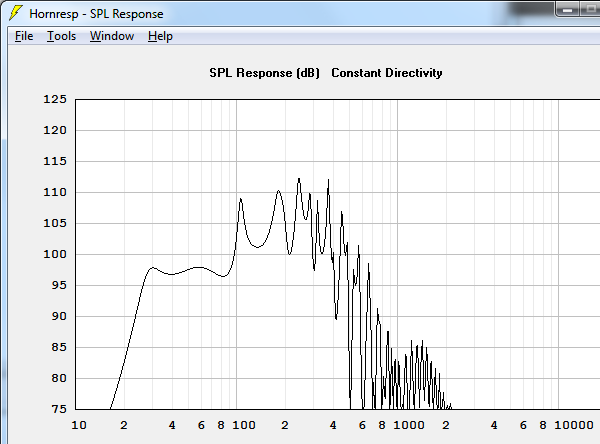Click the highest peak of the SPL curve
600x444 pixels.
299,179
